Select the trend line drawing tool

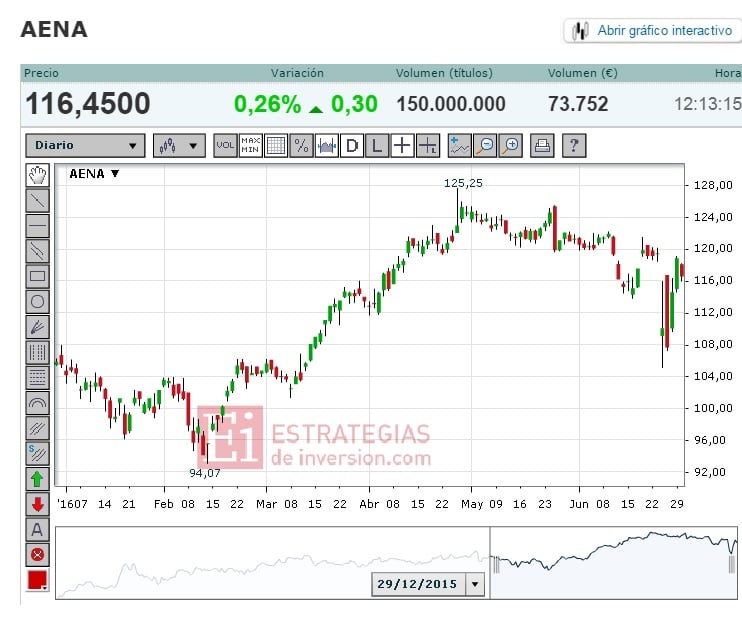click(37, 200)
